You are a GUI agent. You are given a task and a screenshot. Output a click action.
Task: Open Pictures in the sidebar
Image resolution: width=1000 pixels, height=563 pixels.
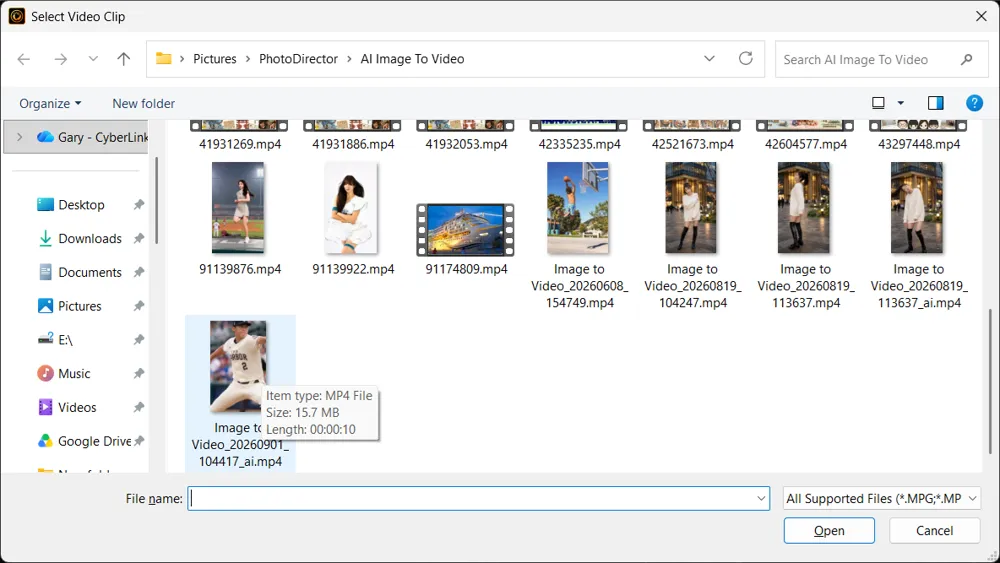(79, 306)
